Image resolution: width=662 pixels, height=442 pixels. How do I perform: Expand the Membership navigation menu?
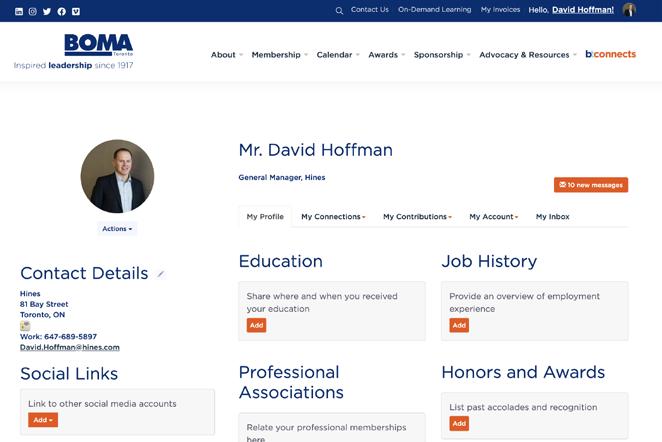pos(279,55)
